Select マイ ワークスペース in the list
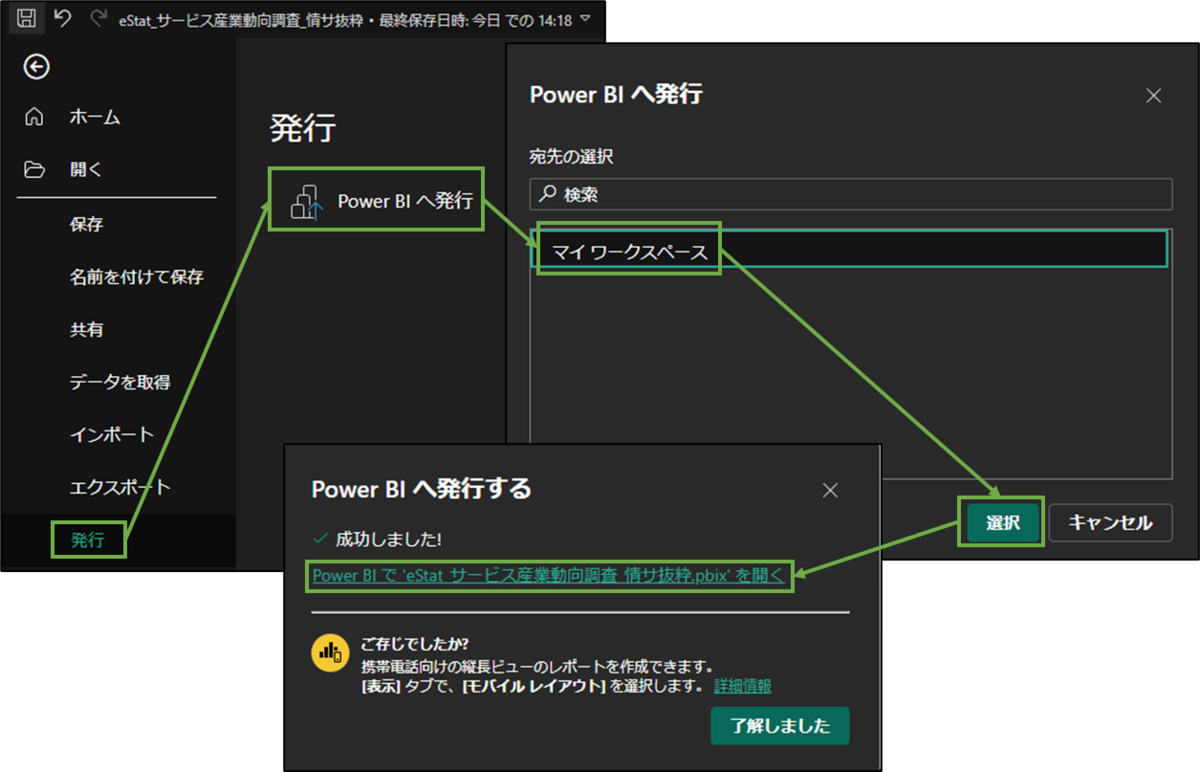The width and height of the screenshot is (1200, 772). click(x=850, y=248)
